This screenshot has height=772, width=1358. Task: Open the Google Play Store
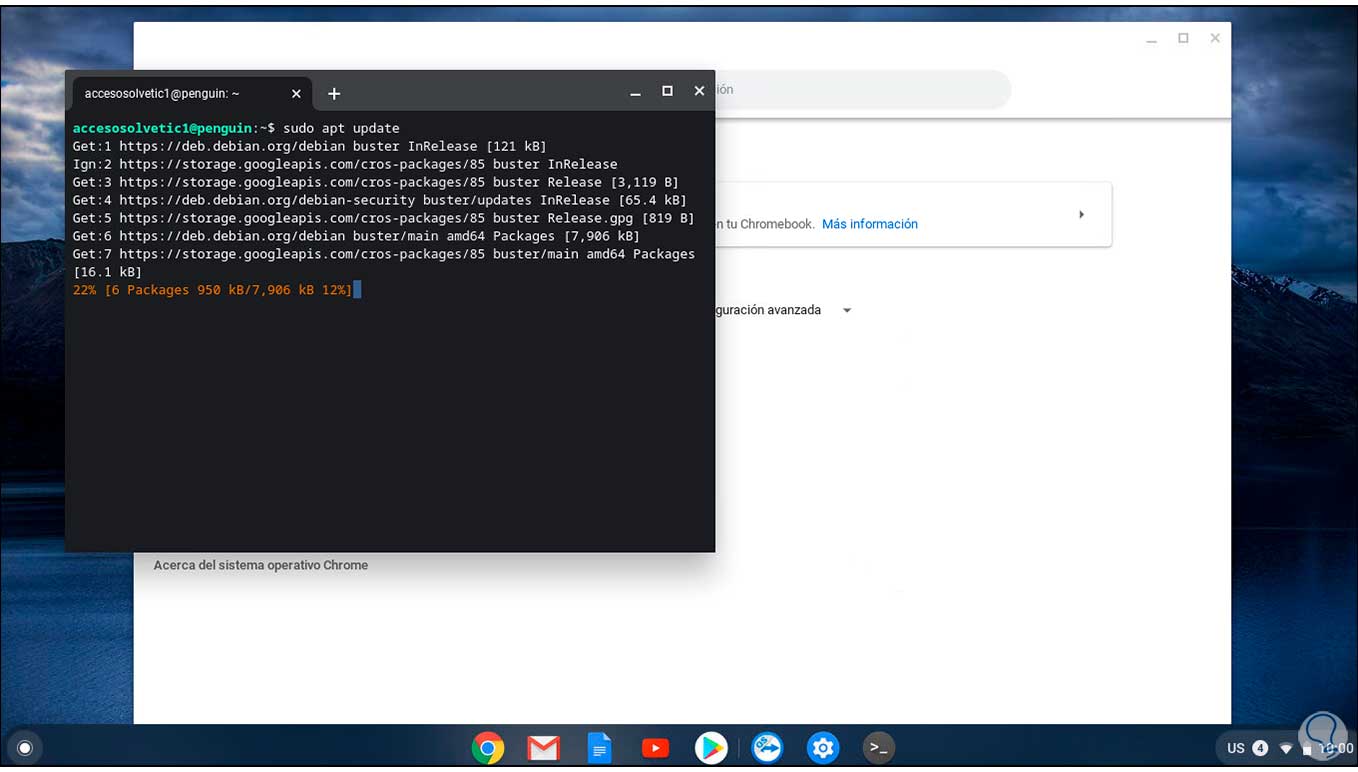[x=711, y=747]
